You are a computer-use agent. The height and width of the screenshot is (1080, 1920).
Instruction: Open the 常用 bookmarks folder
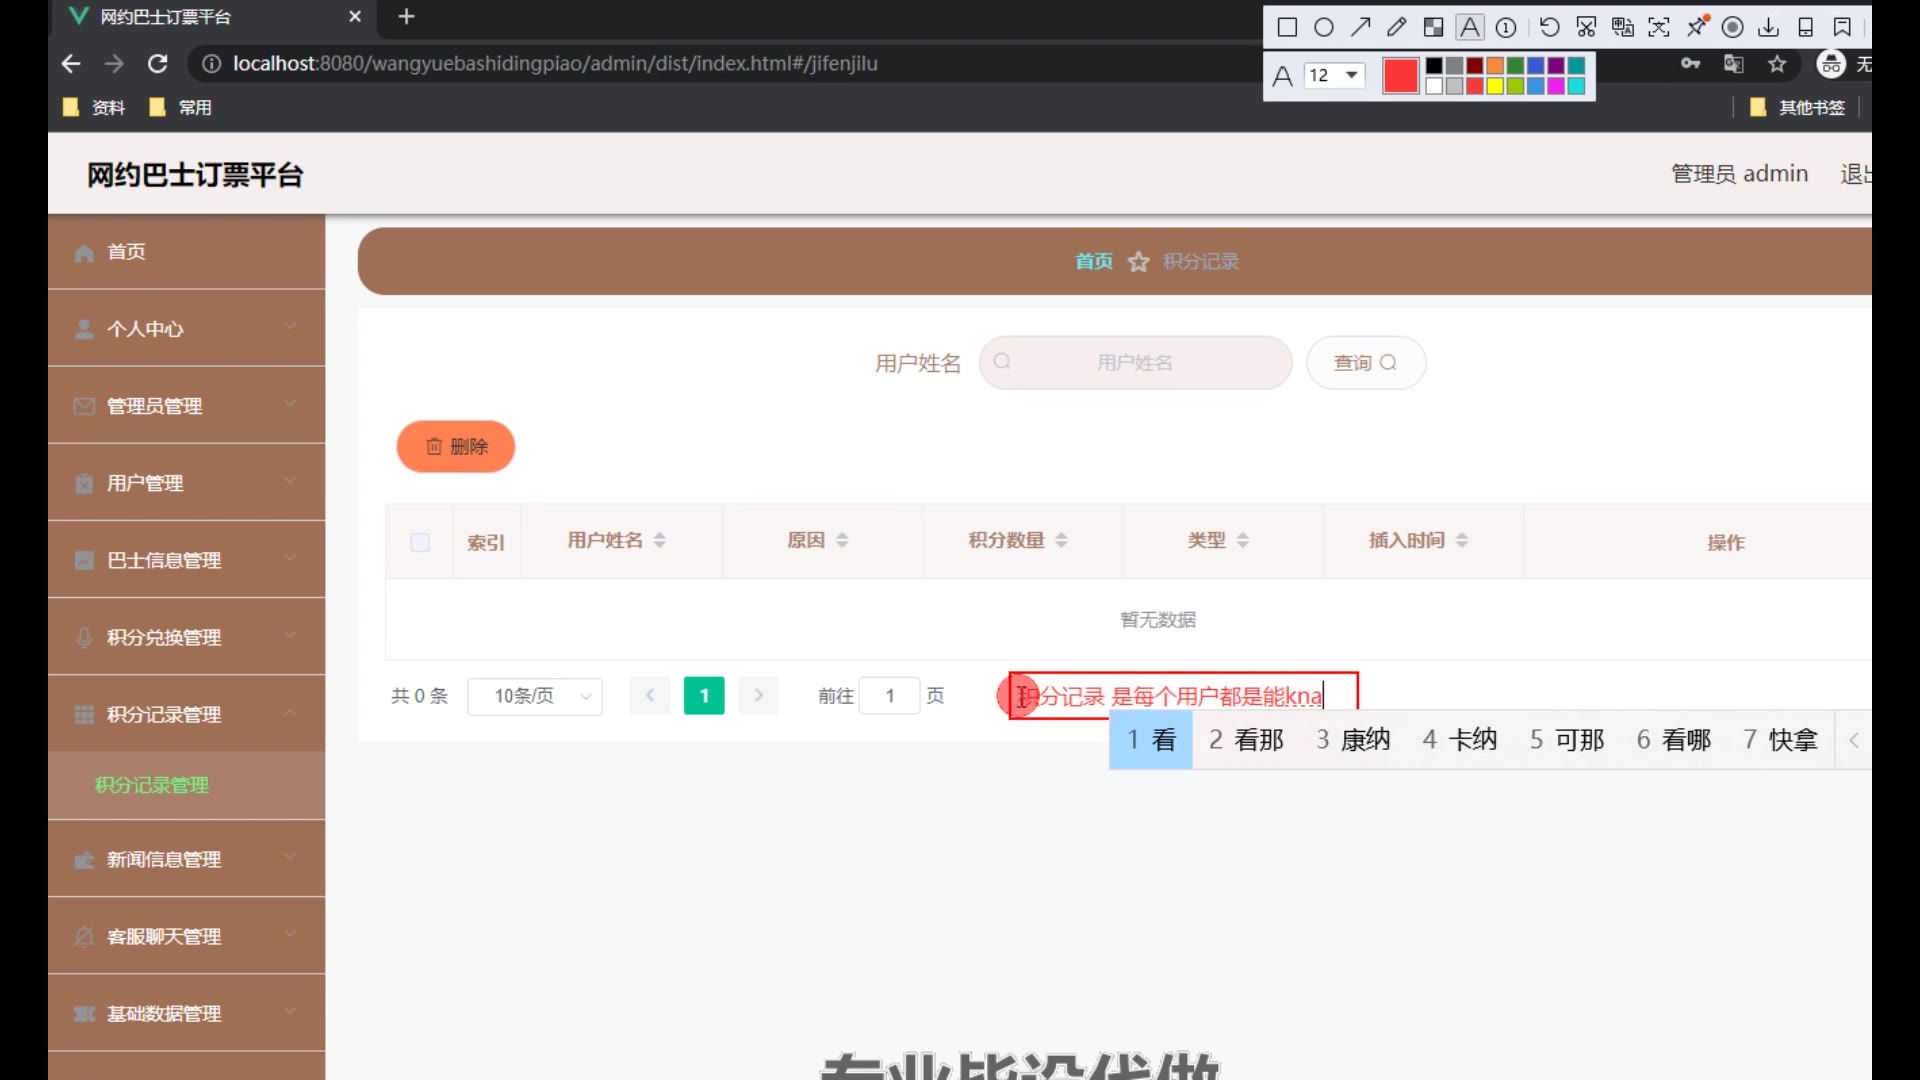pyautogui.click(x=180, y=107)
